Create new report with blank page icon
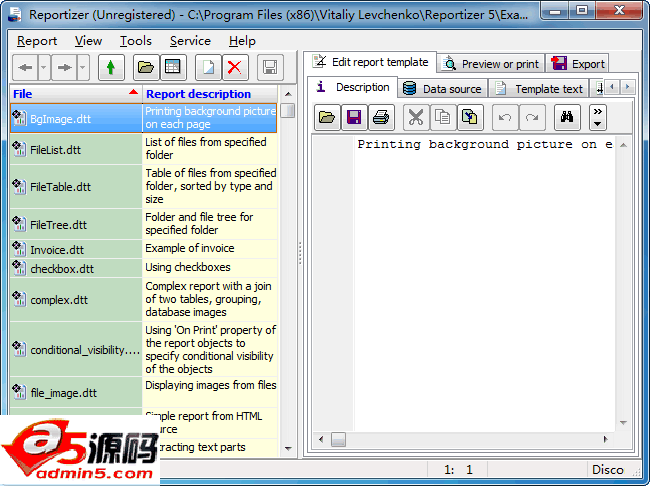This screenshot has width=650, height=486. pyautogui.click(x=208, y=67)
